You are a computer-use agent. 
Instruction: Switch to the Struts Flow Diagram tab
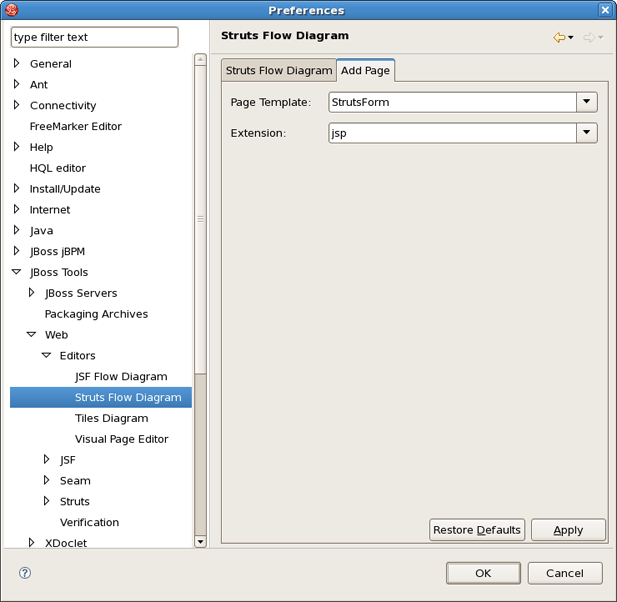tap(278, 71)
